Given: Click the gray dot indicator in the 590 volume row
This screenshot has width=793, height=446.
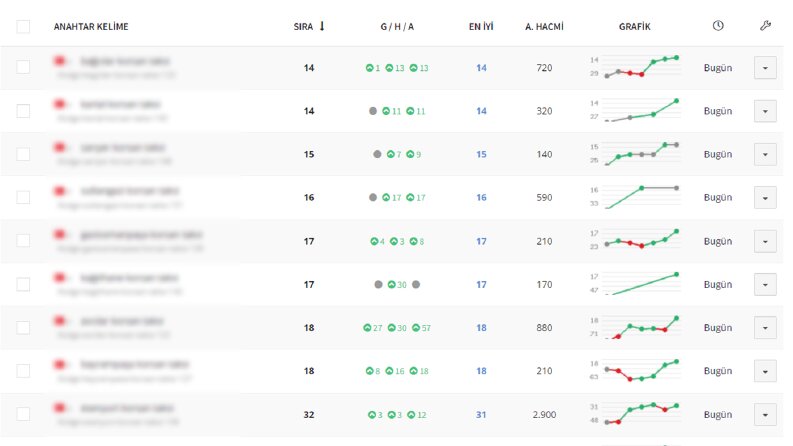Looking at the screenshot, I should [373, 197].
